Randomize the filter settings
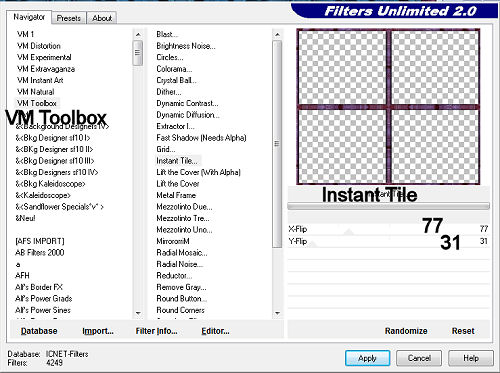 406,331
